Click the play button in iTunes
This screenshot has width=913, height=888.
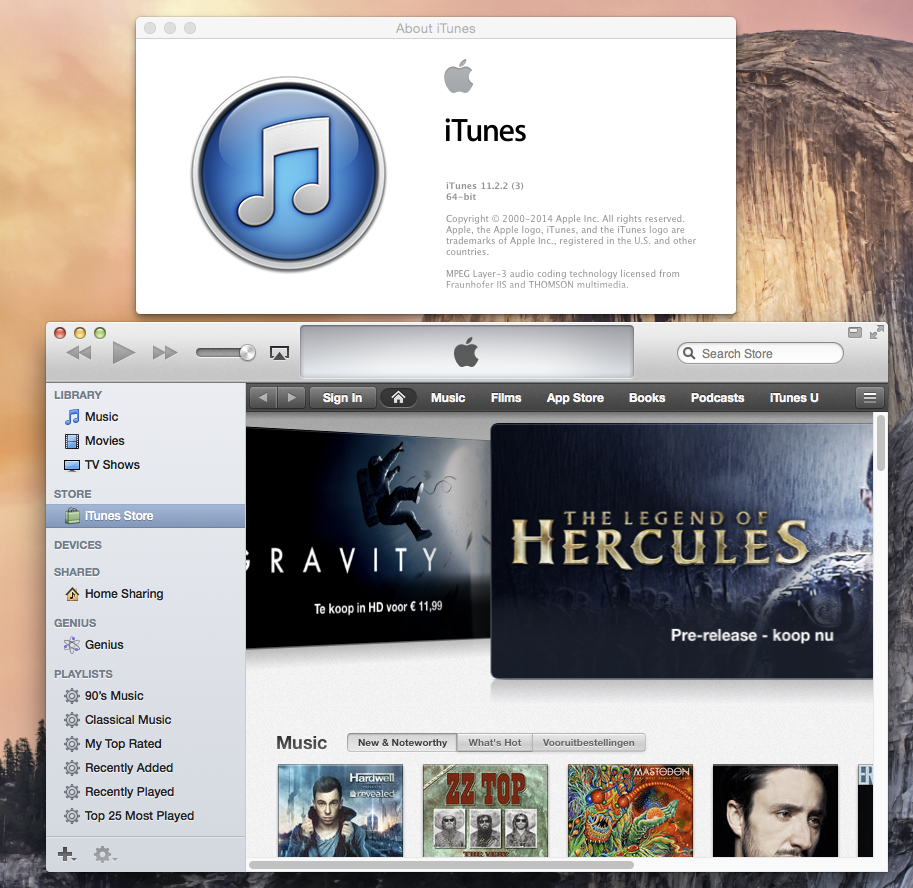pos(123,352)
